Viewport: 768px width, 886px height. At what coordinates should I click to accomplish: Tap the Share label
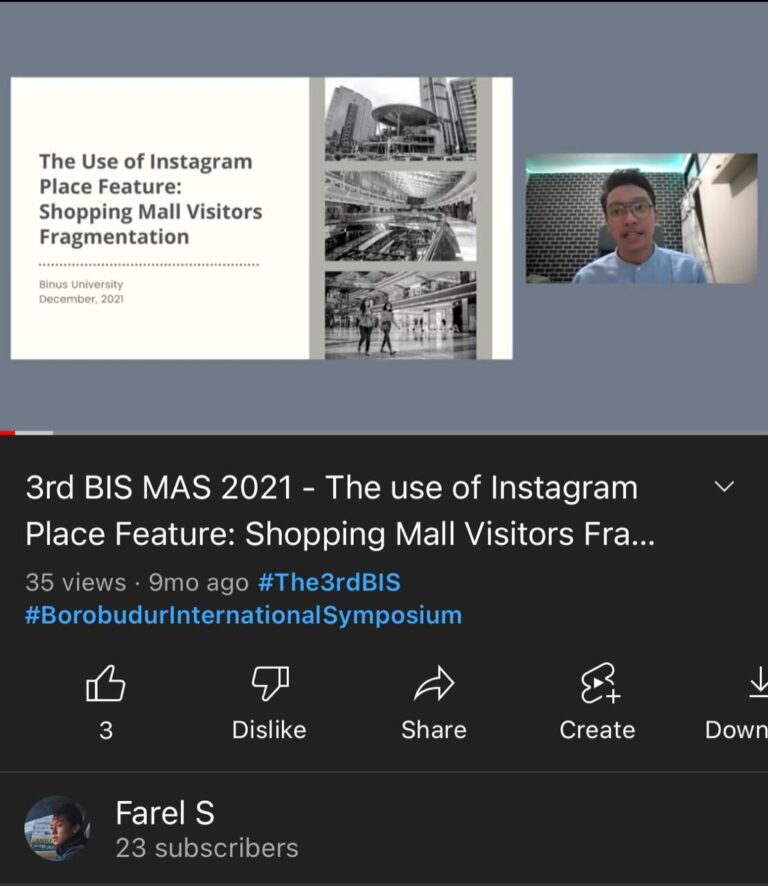(x=434, y=730)
